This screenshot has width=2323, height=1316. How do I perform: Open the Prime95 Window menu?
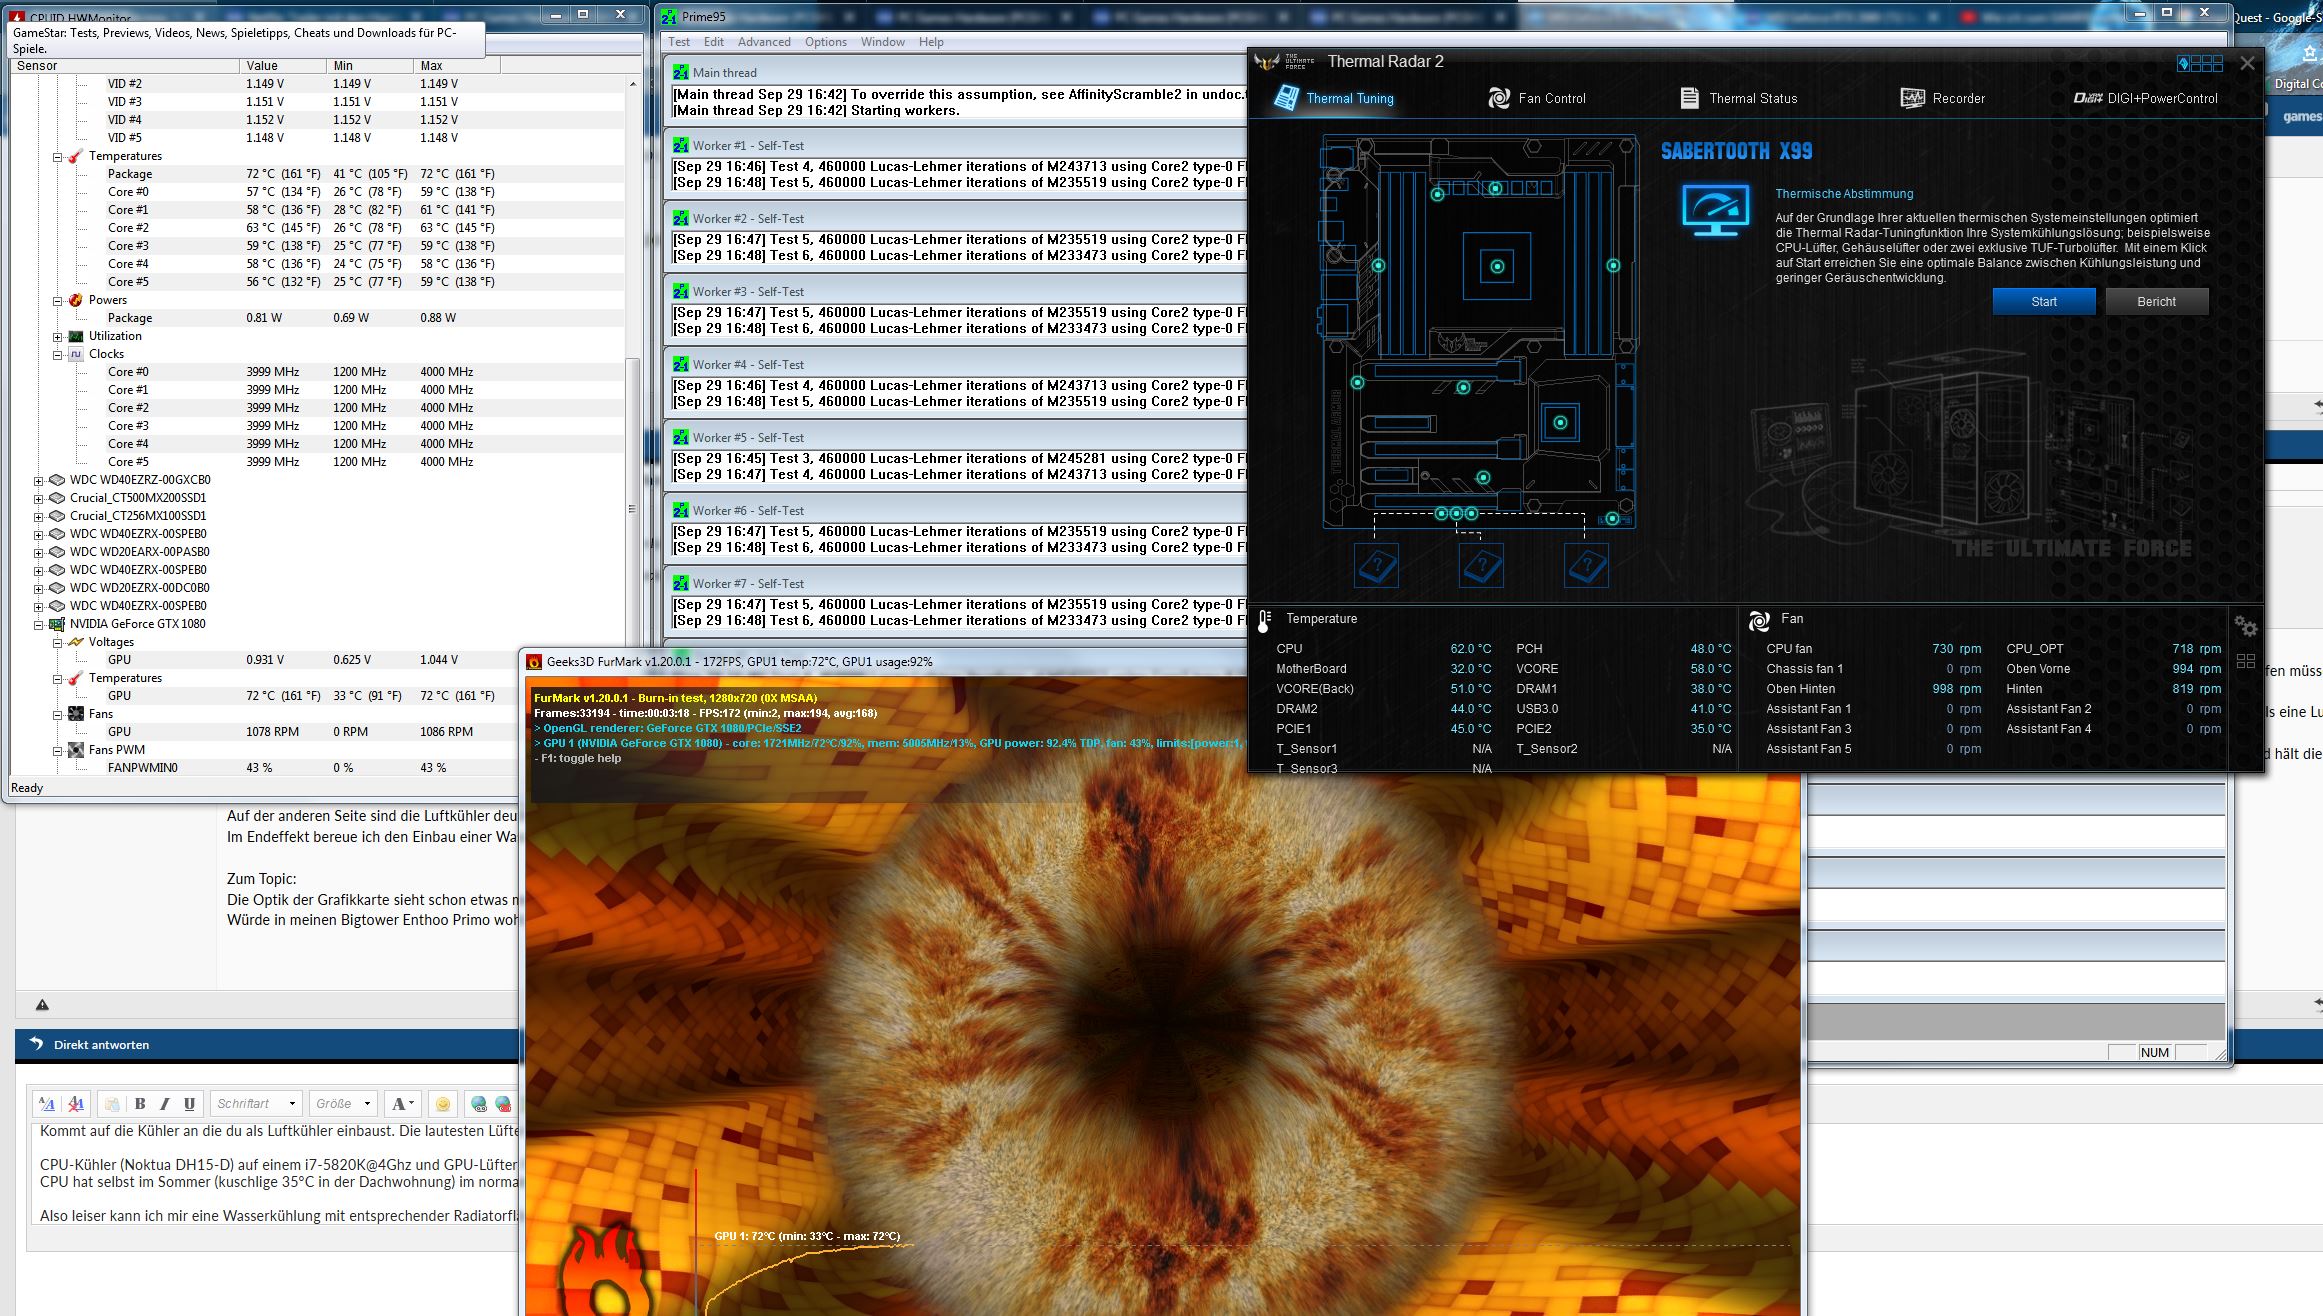(883, 42)
